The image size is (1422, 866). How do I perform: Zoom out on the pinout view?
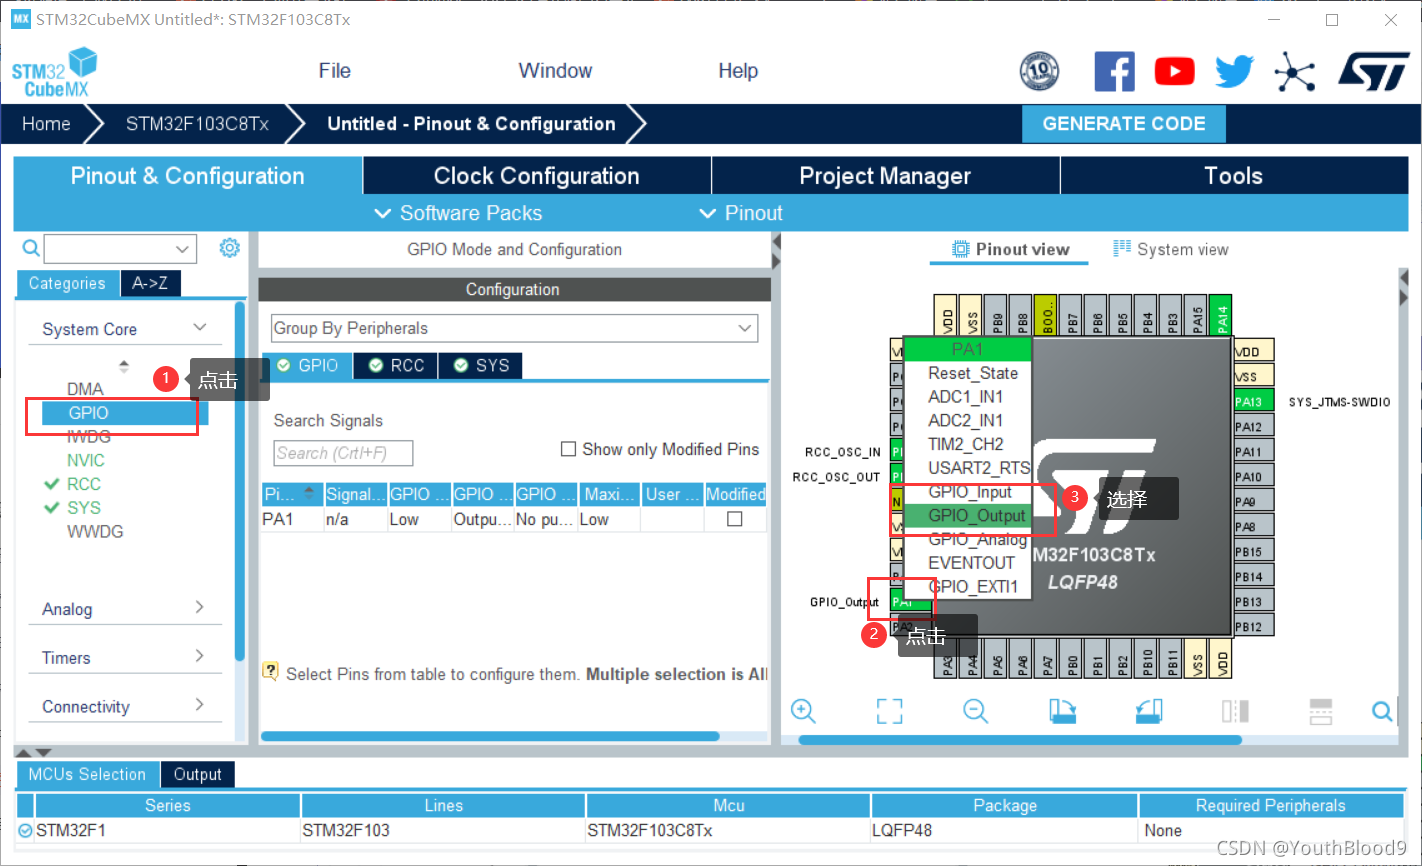pos(975,711)
